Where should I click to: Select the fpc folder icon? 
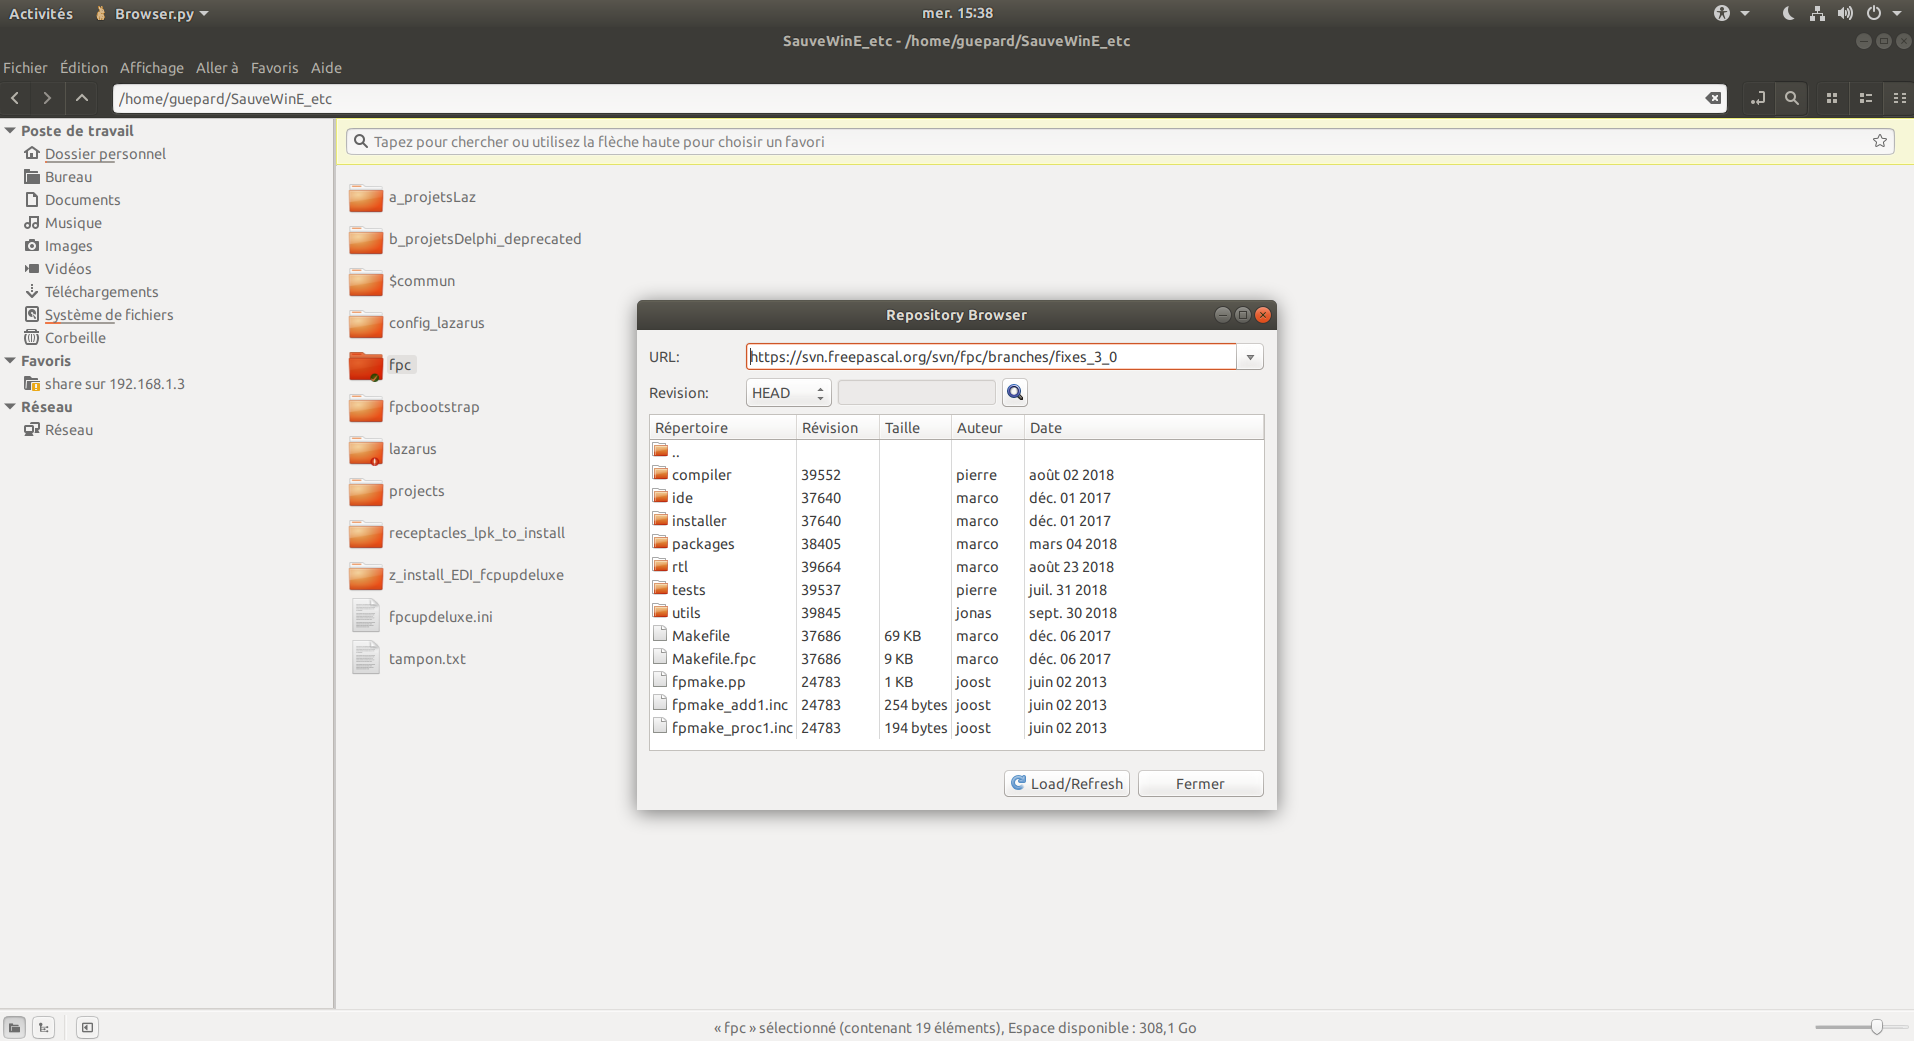coord(366,365)
